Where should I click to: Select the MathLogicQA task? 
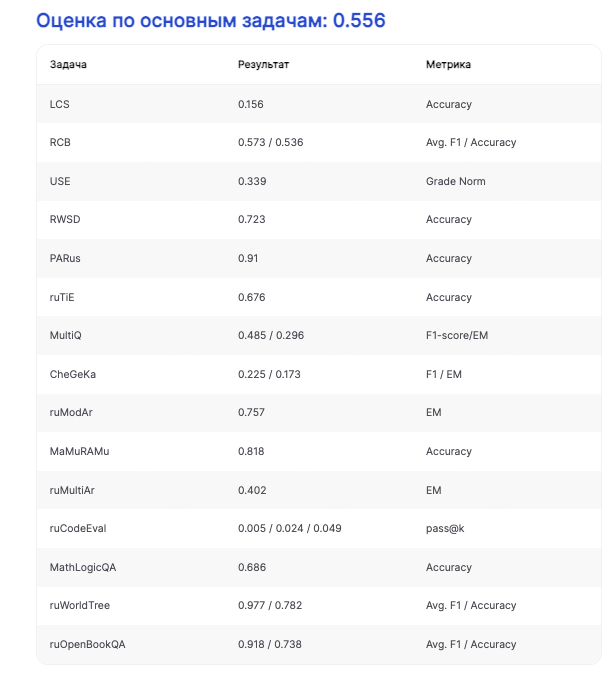(83, 567)
